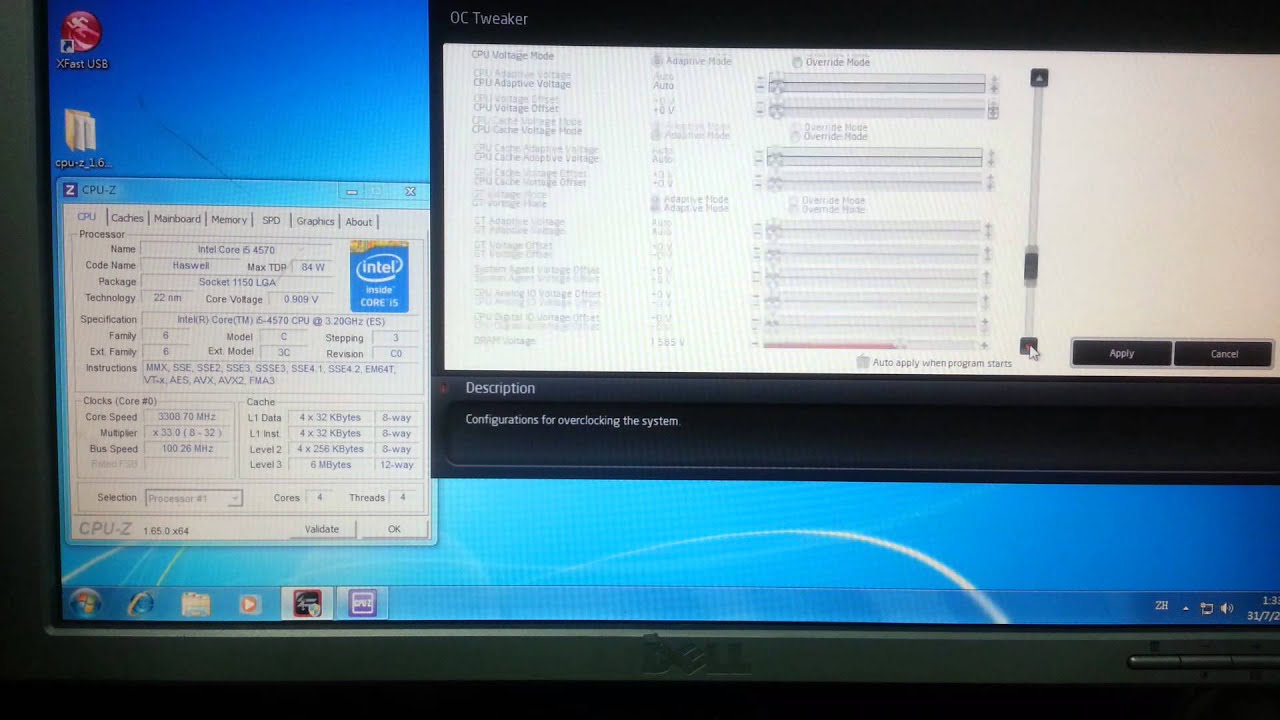This screenshot has width=1280, height=720.
Task: Show hidden system tray icons
Action: click(x=1186, y=608)
